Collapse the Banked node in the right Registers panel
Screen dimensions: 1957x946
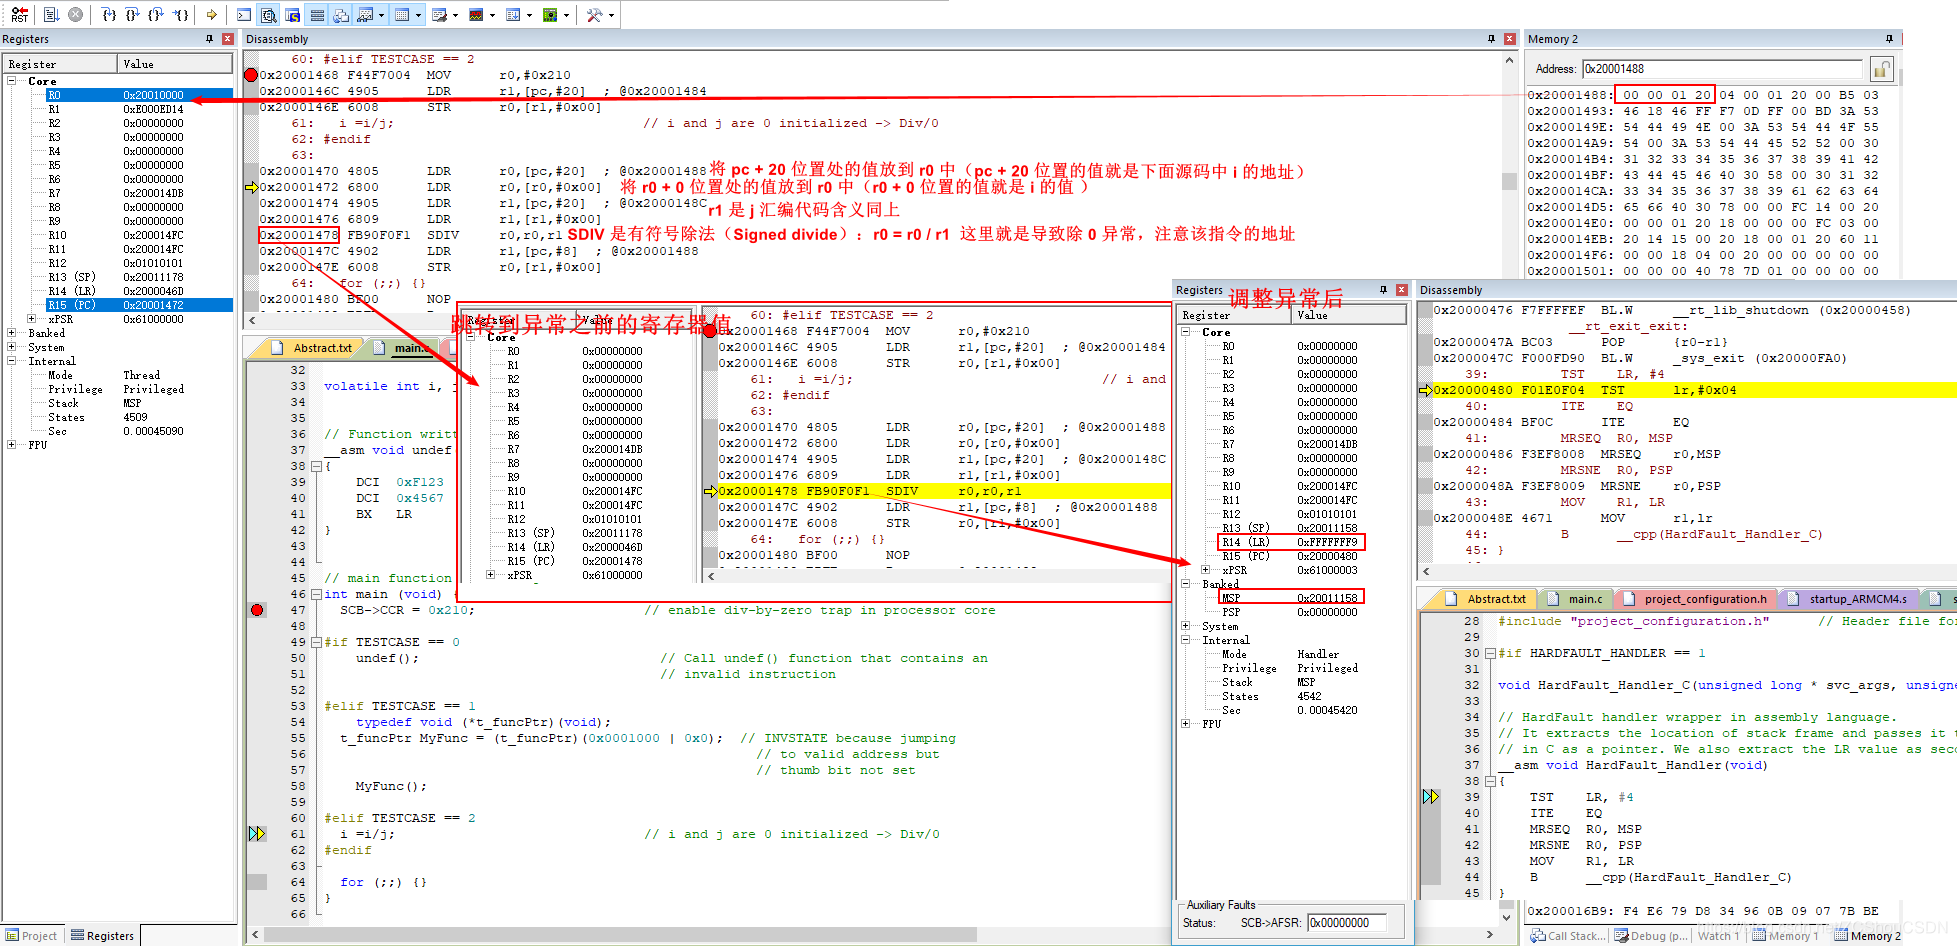tap(1186, 584)
